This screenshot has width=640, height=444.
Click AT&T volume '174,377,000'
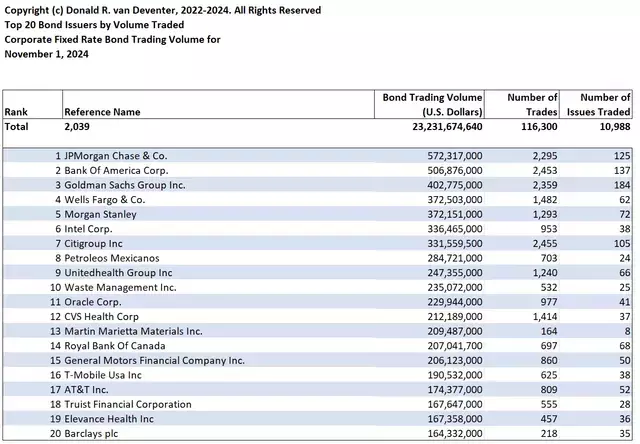[455, 390]
